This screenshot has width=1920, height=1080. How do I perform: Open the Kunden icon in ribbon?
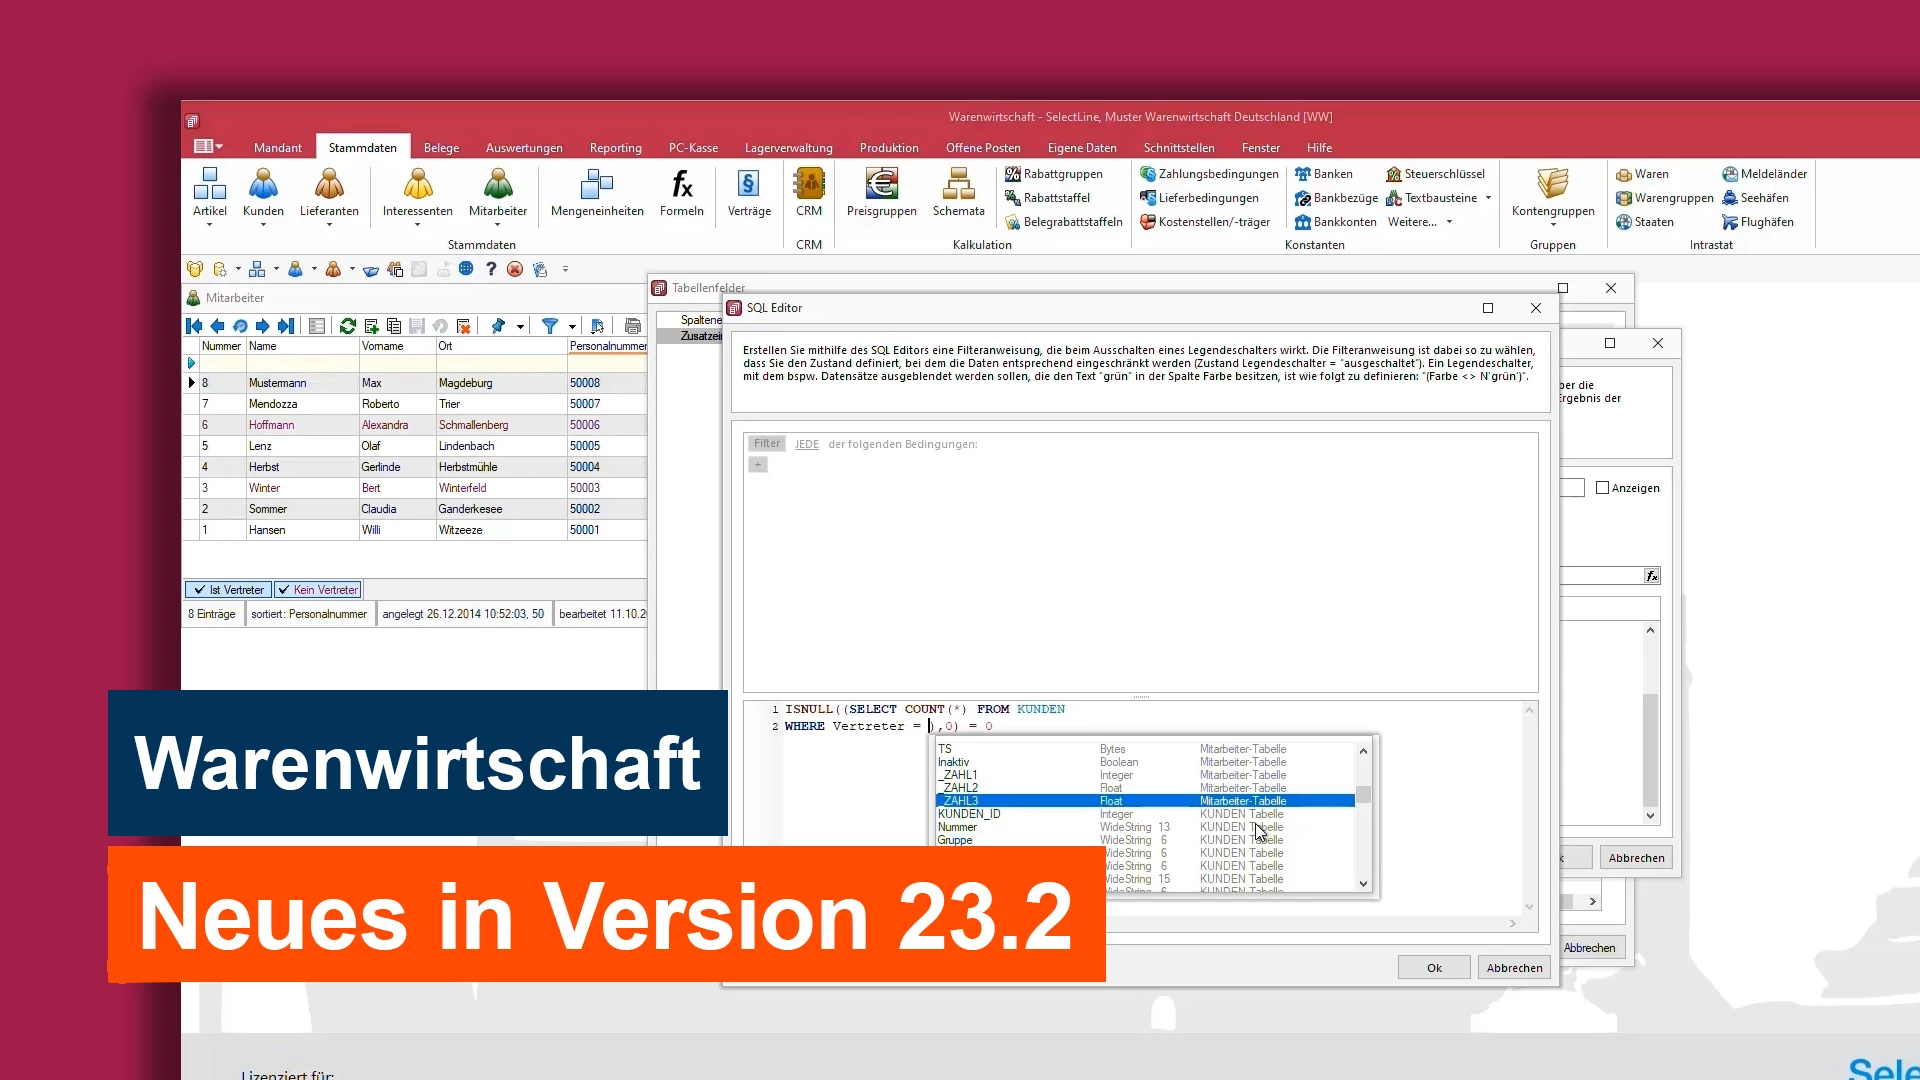click(x=263, y=185)
